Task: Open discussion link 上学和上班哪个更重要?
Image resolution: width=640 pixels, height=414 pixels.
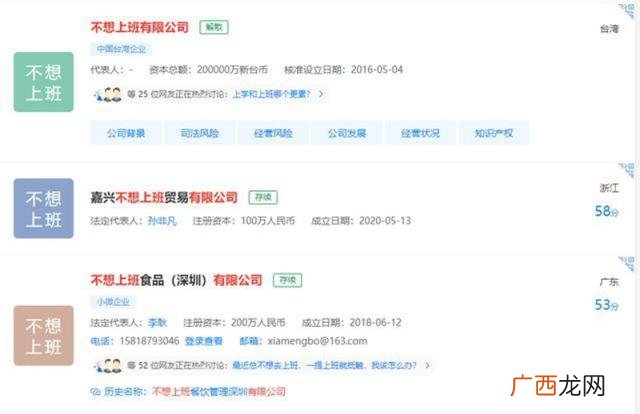Action: (271, 94)
